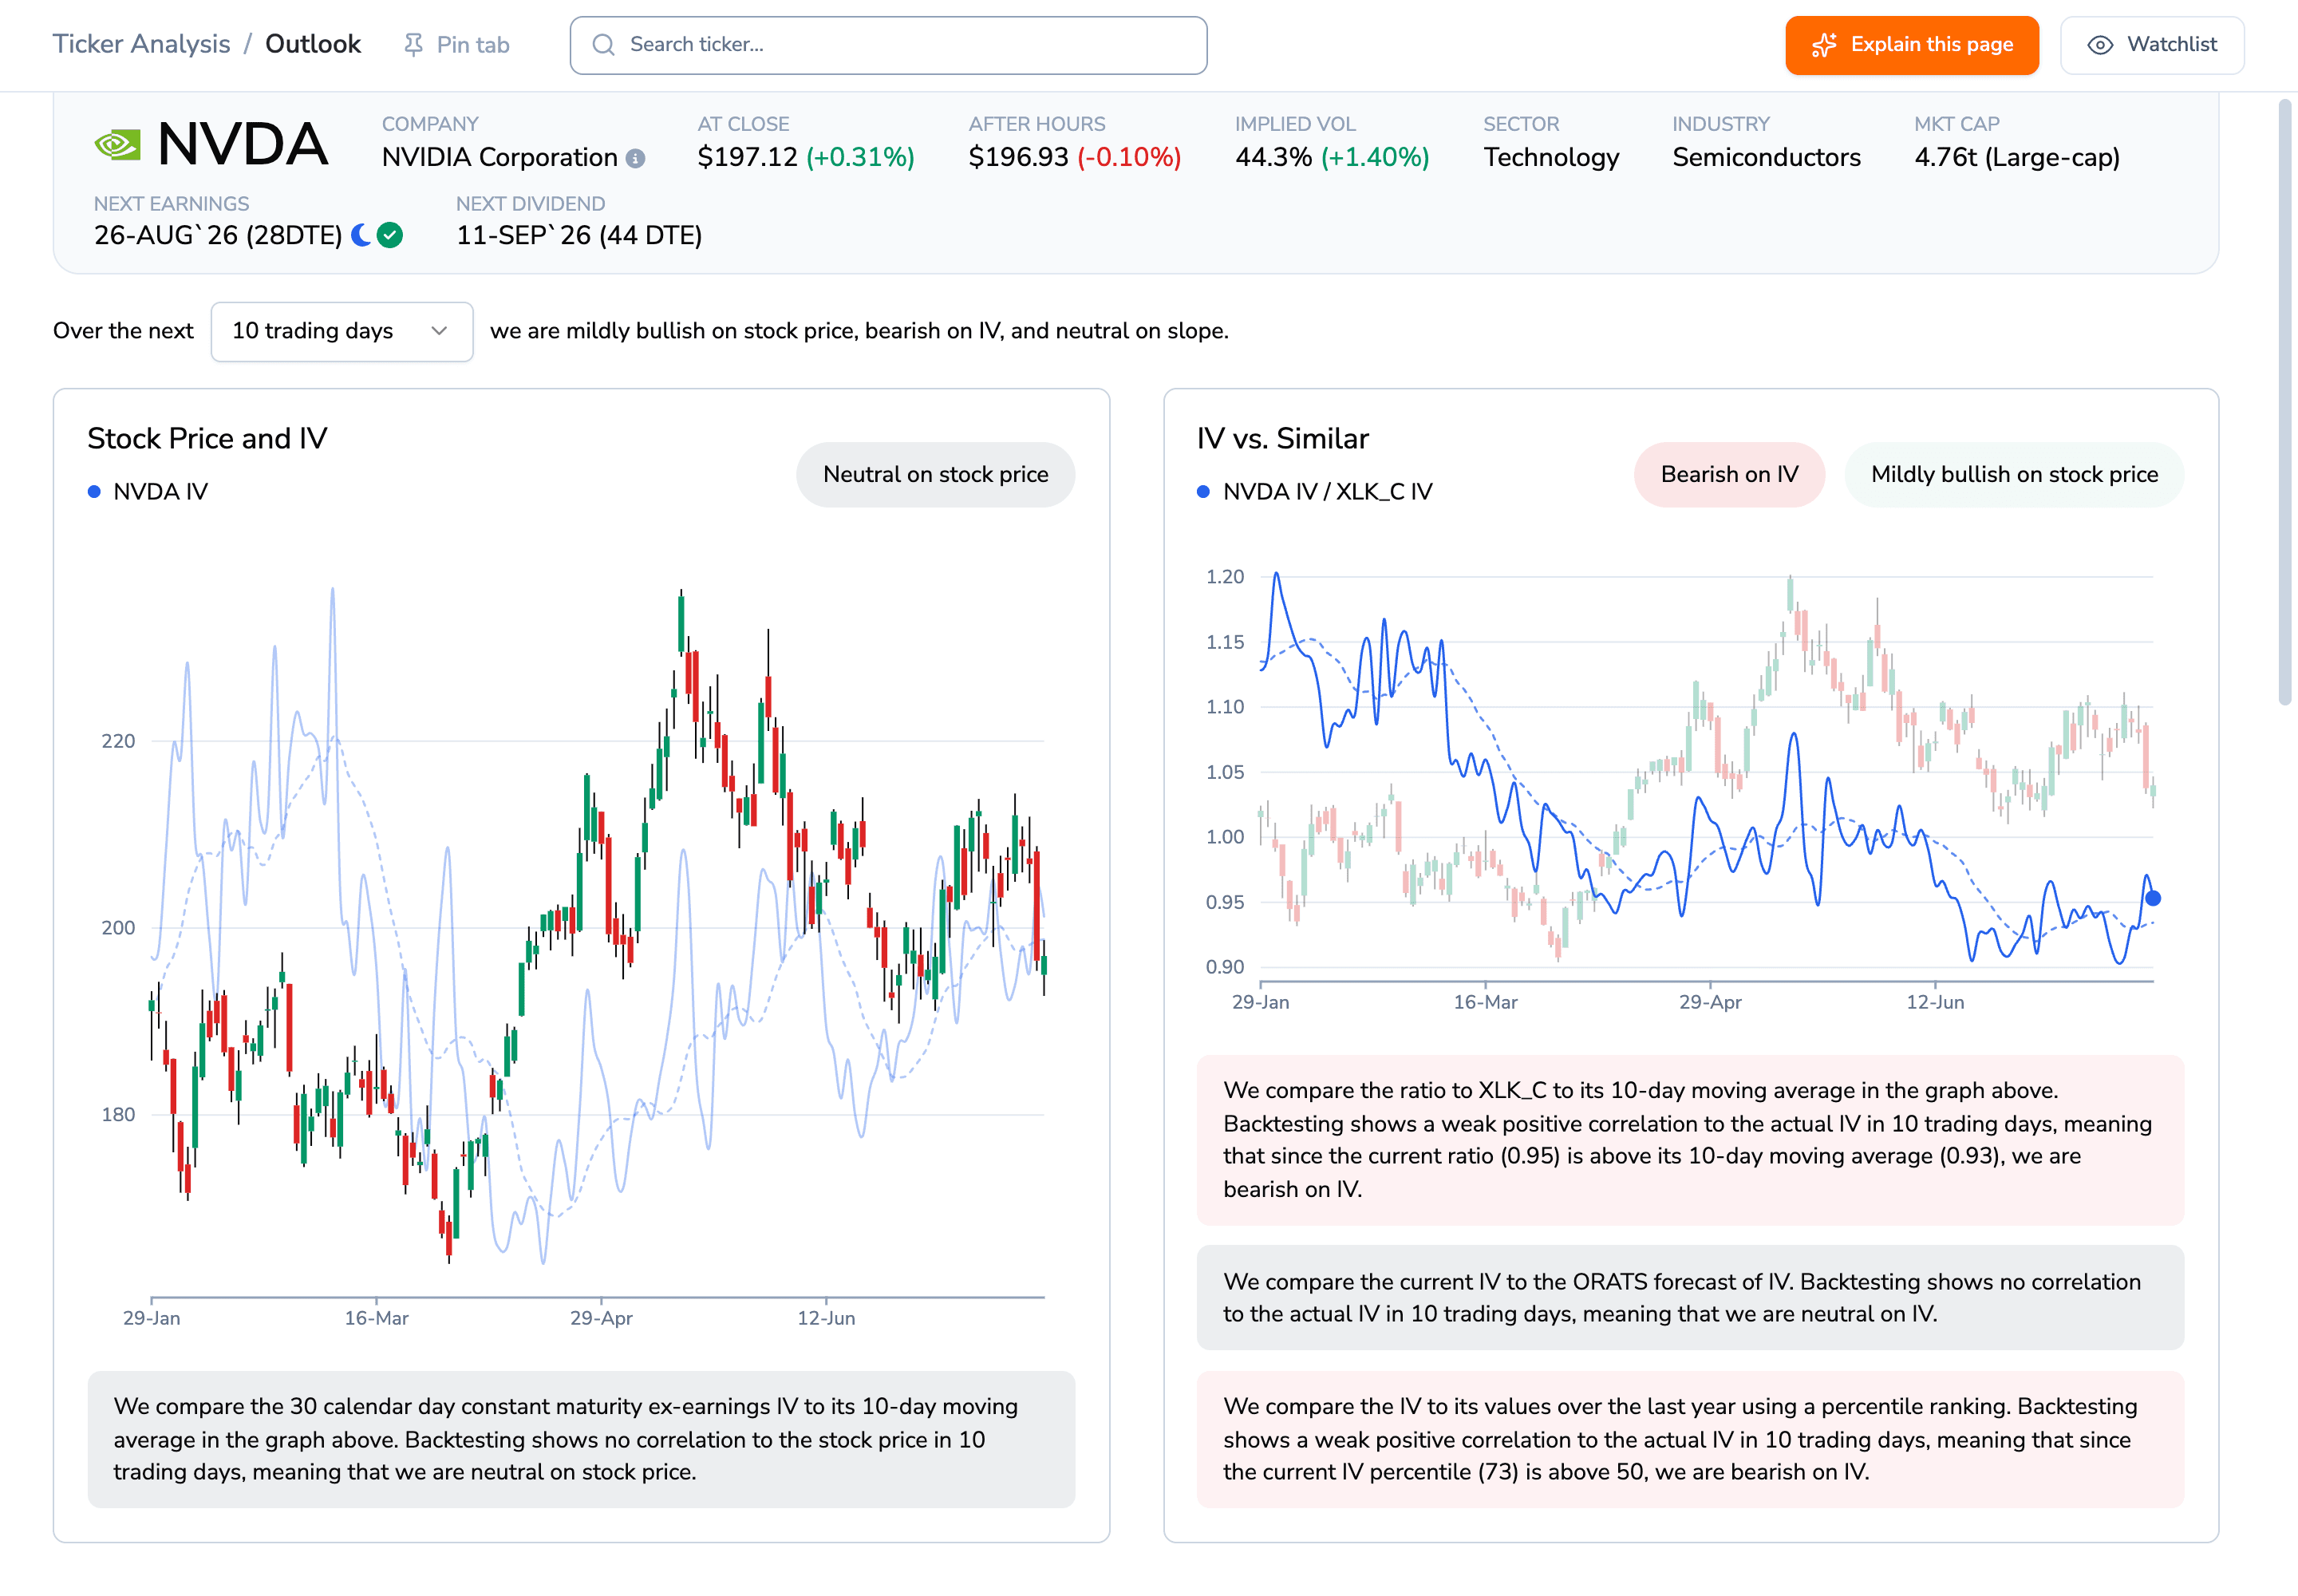The image size is (2298, 1596).
Task: Click the magnifier icon in the search box
Action: 603,45
